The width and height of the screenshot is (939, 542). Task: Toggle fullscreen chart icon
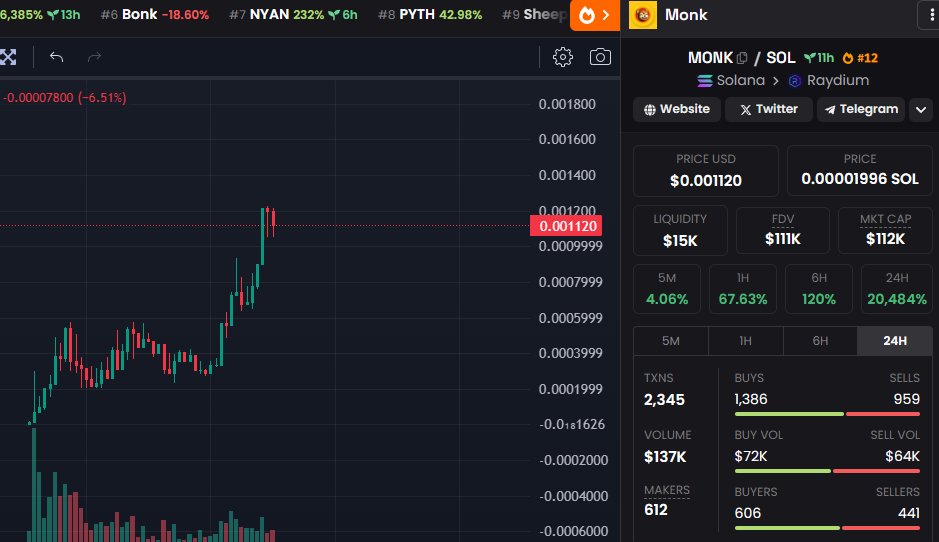pyautogui.click(x=8, y=57)
